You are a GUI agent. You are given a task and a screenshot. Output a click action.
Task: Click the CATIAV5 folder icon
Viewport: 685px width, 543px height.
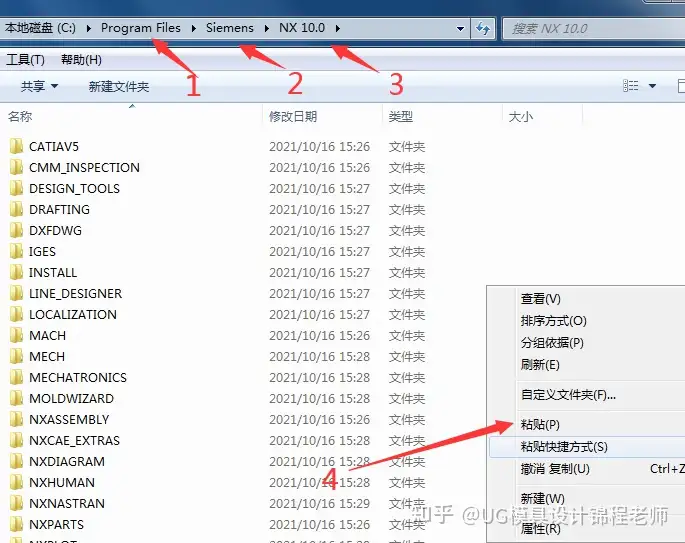[x=16, y=146]
